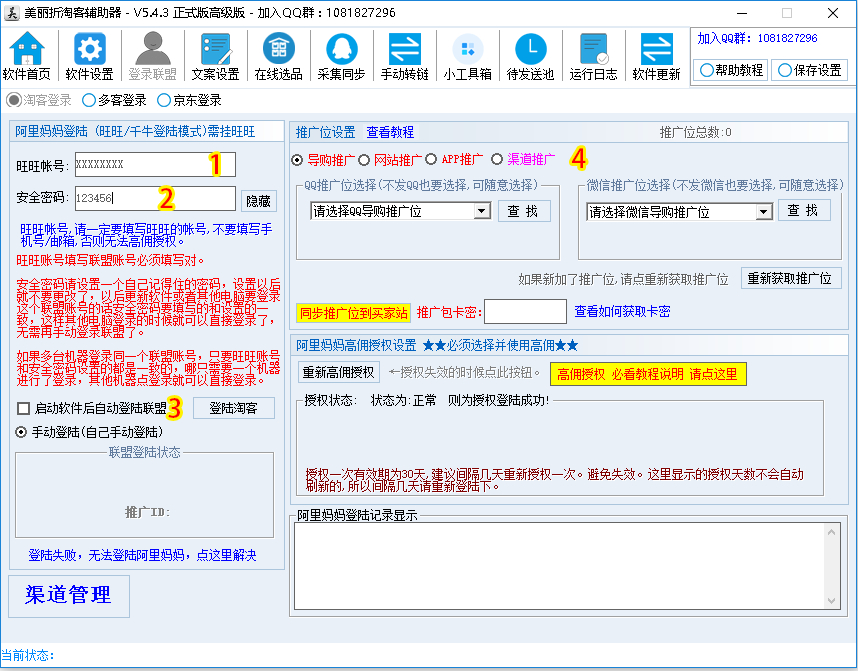The image size is (858, 671).
Task: Click the 登陆失败 点这里解决 link
Action: [142, 555]
